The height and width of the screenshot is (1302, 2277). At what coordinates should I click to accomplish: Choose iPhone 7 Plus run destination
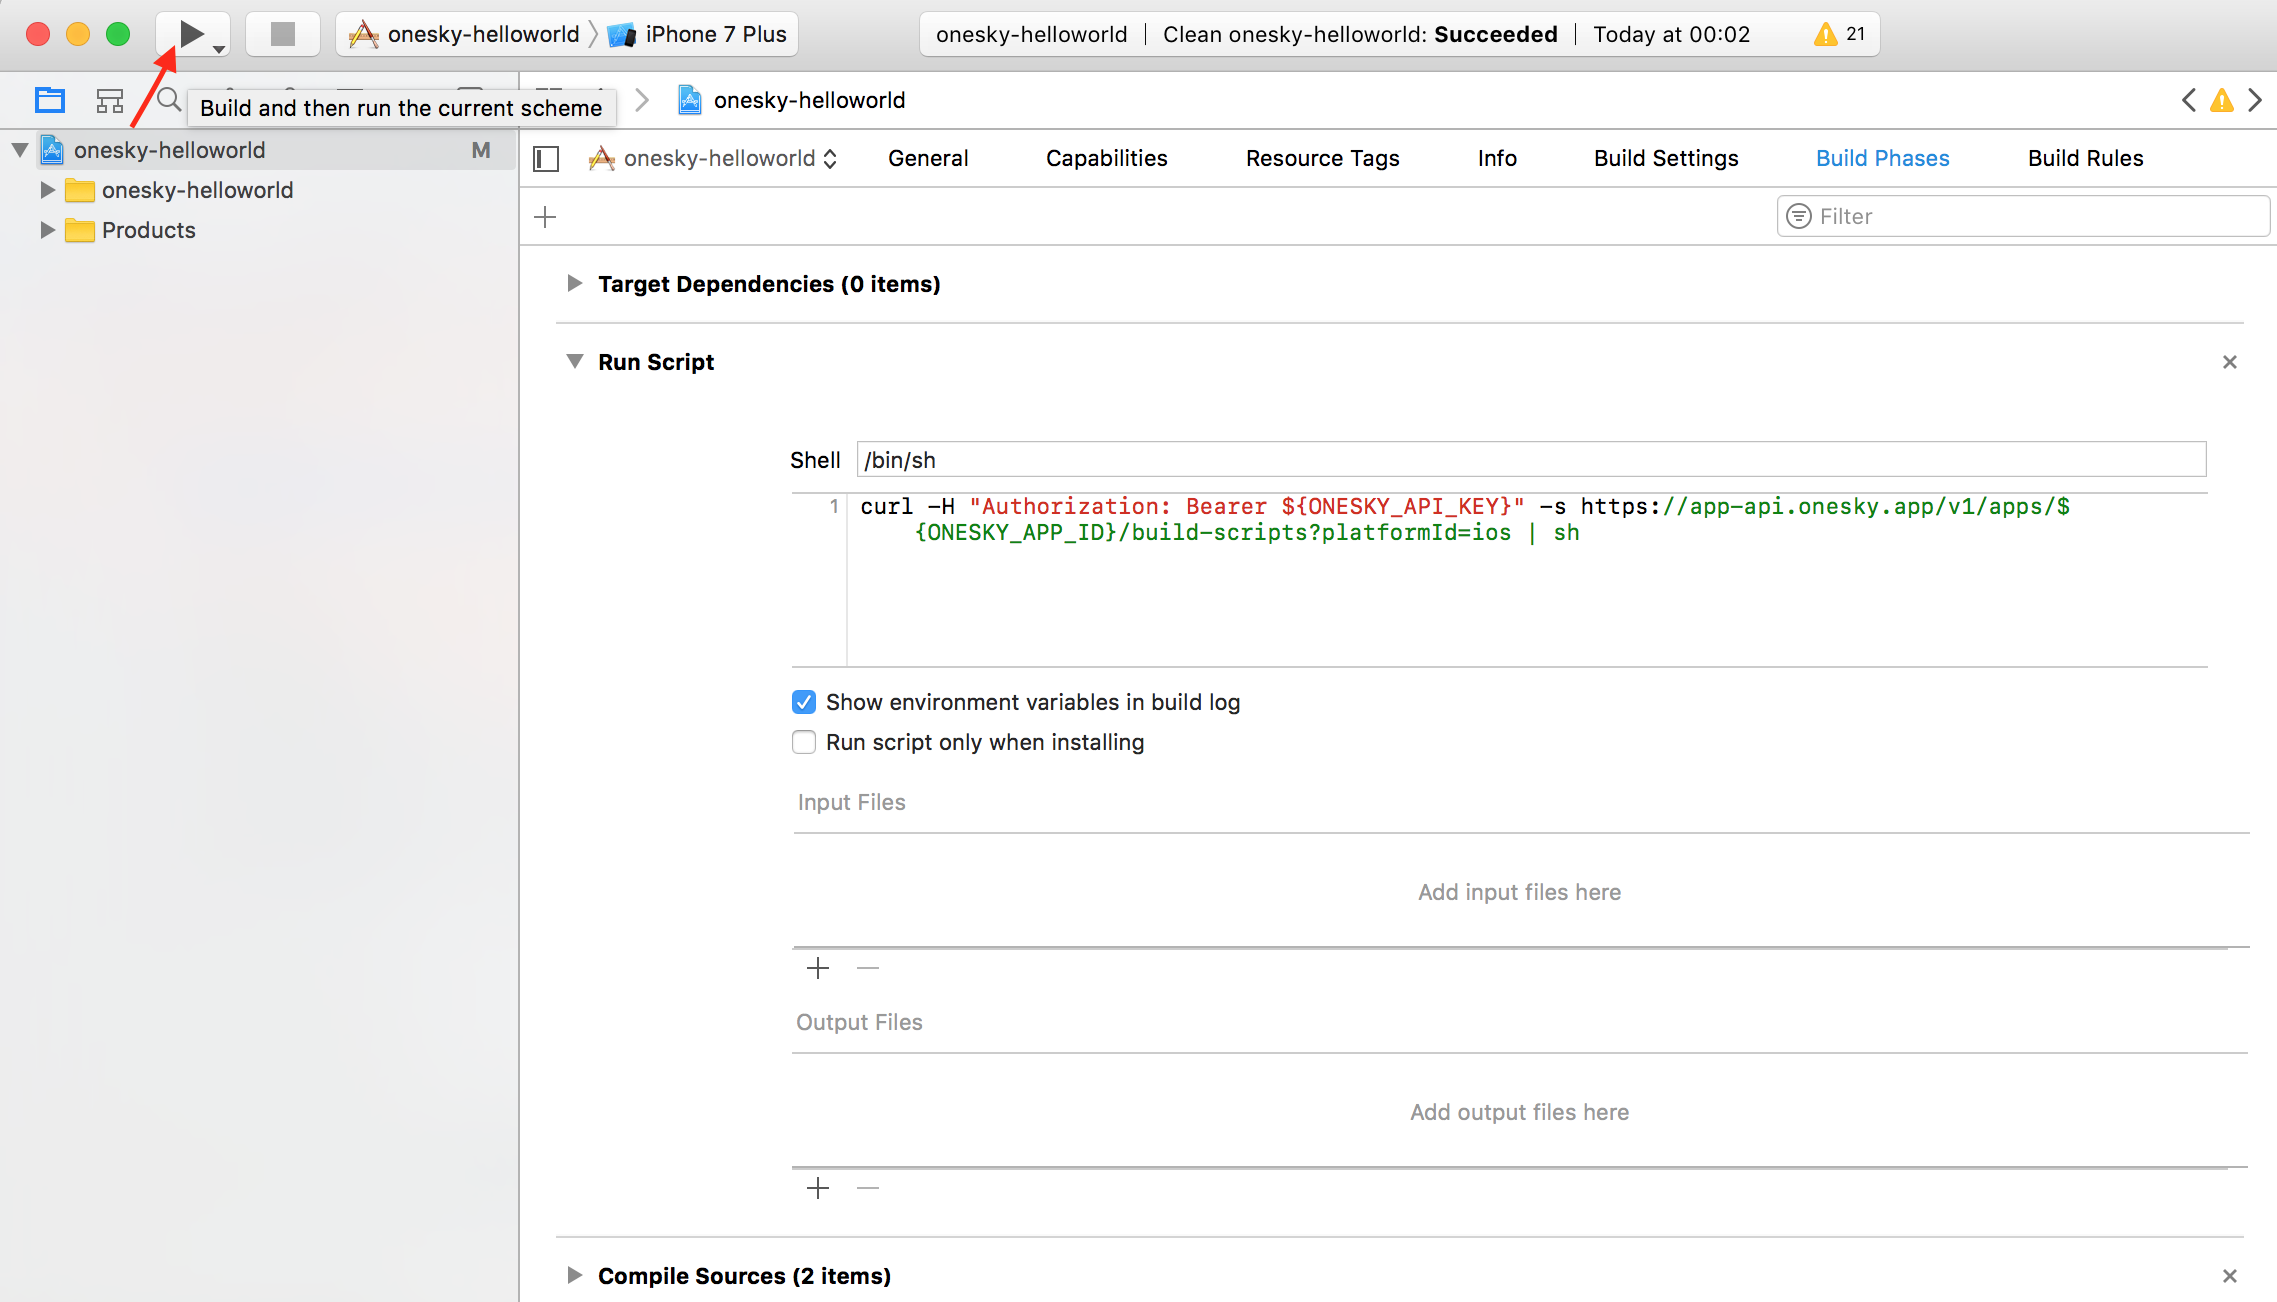[x=698, y=35]
